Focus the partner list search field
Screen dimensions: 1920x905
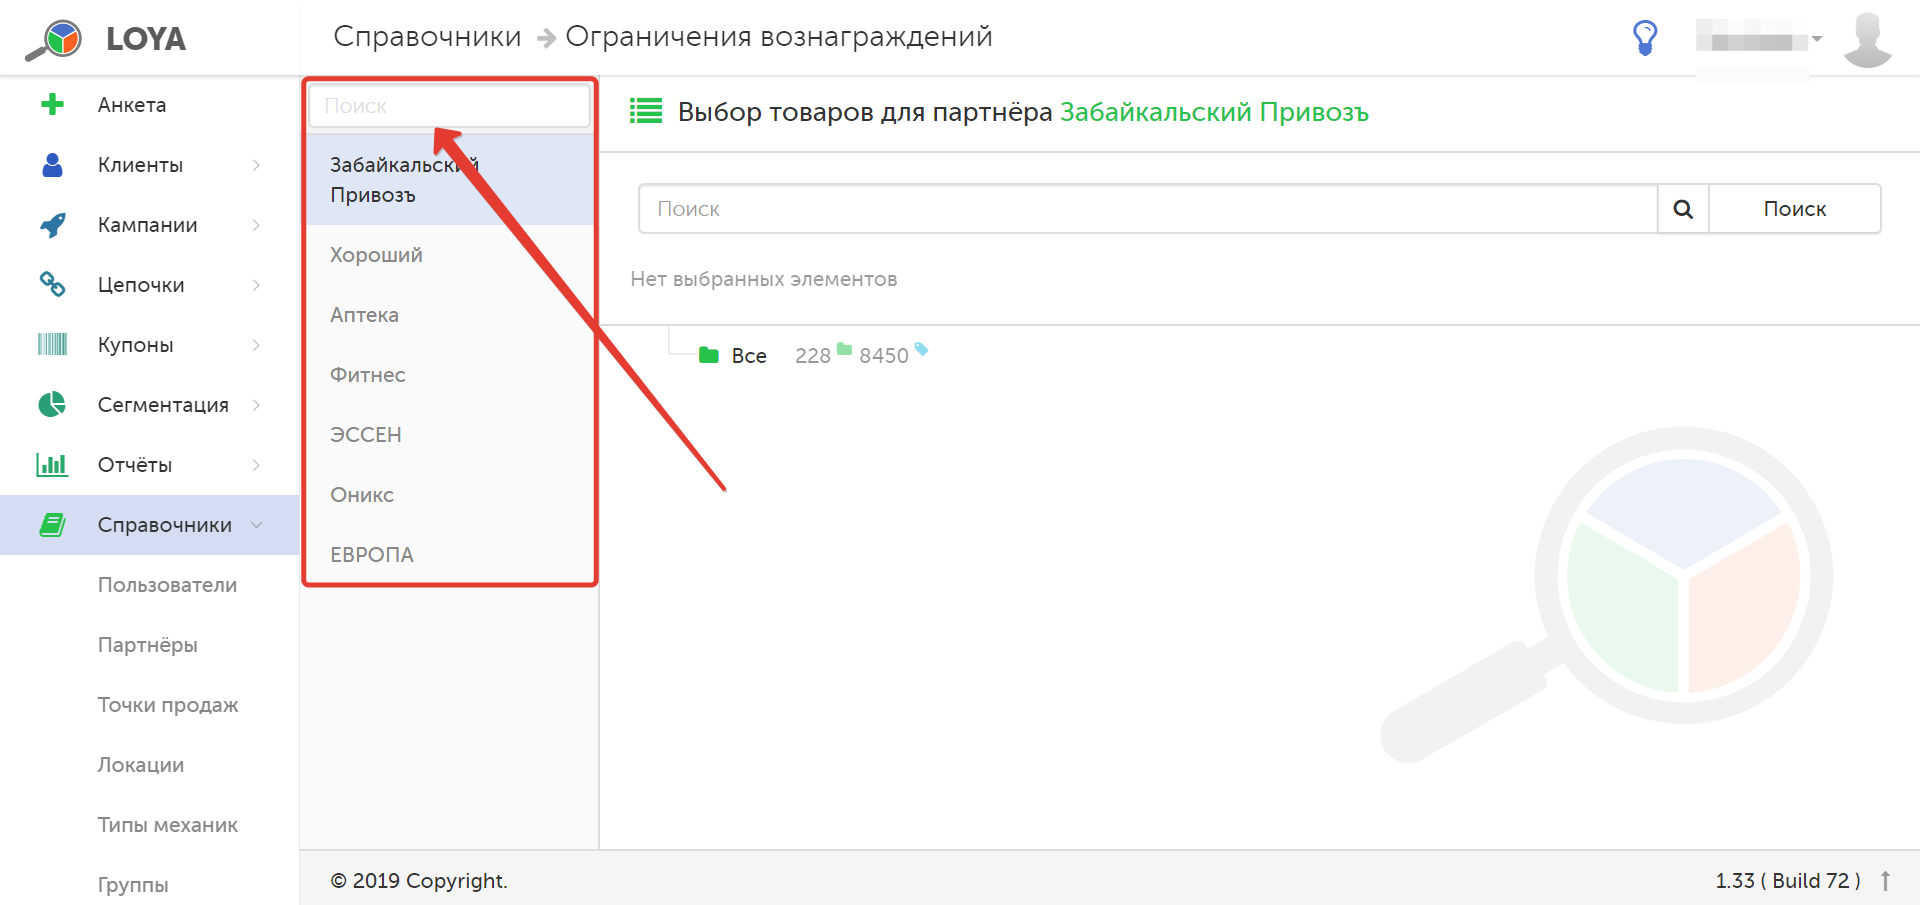point(449,106)
